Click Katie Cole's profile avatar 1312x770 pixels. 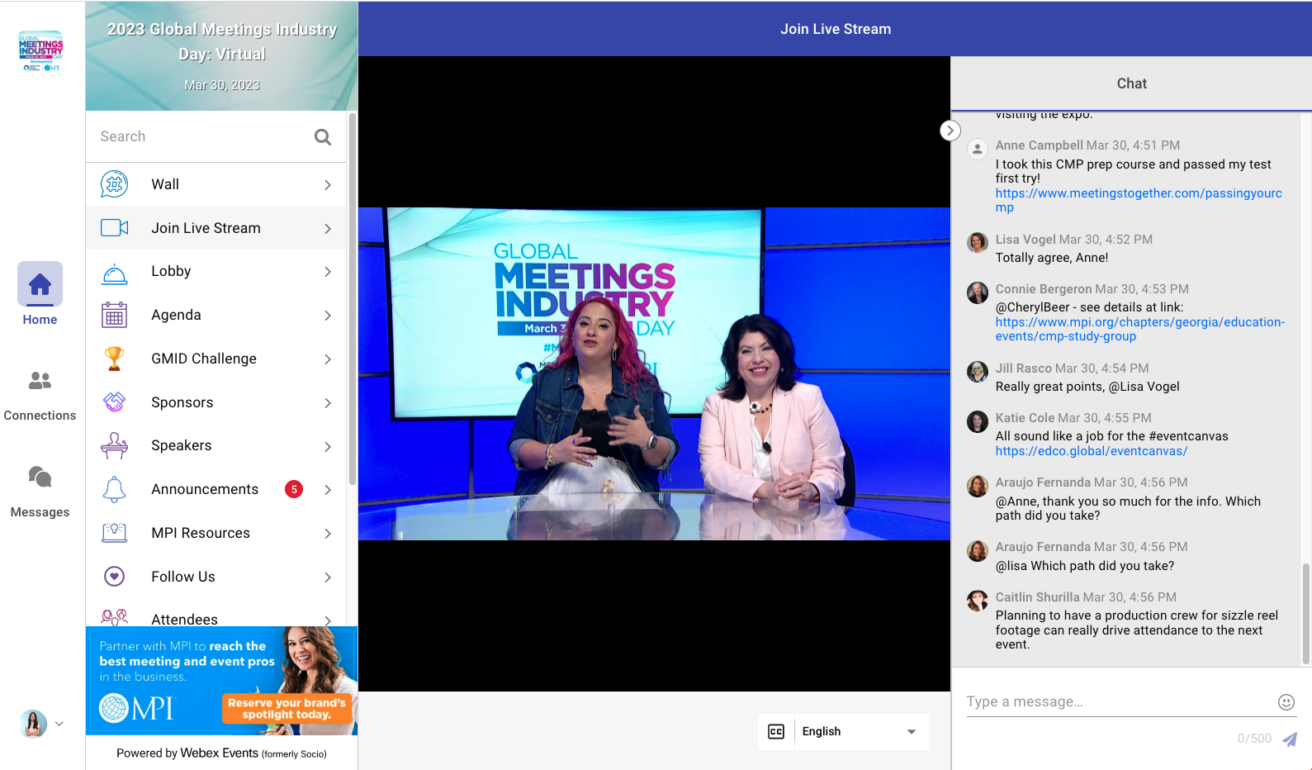coord(977,421)
